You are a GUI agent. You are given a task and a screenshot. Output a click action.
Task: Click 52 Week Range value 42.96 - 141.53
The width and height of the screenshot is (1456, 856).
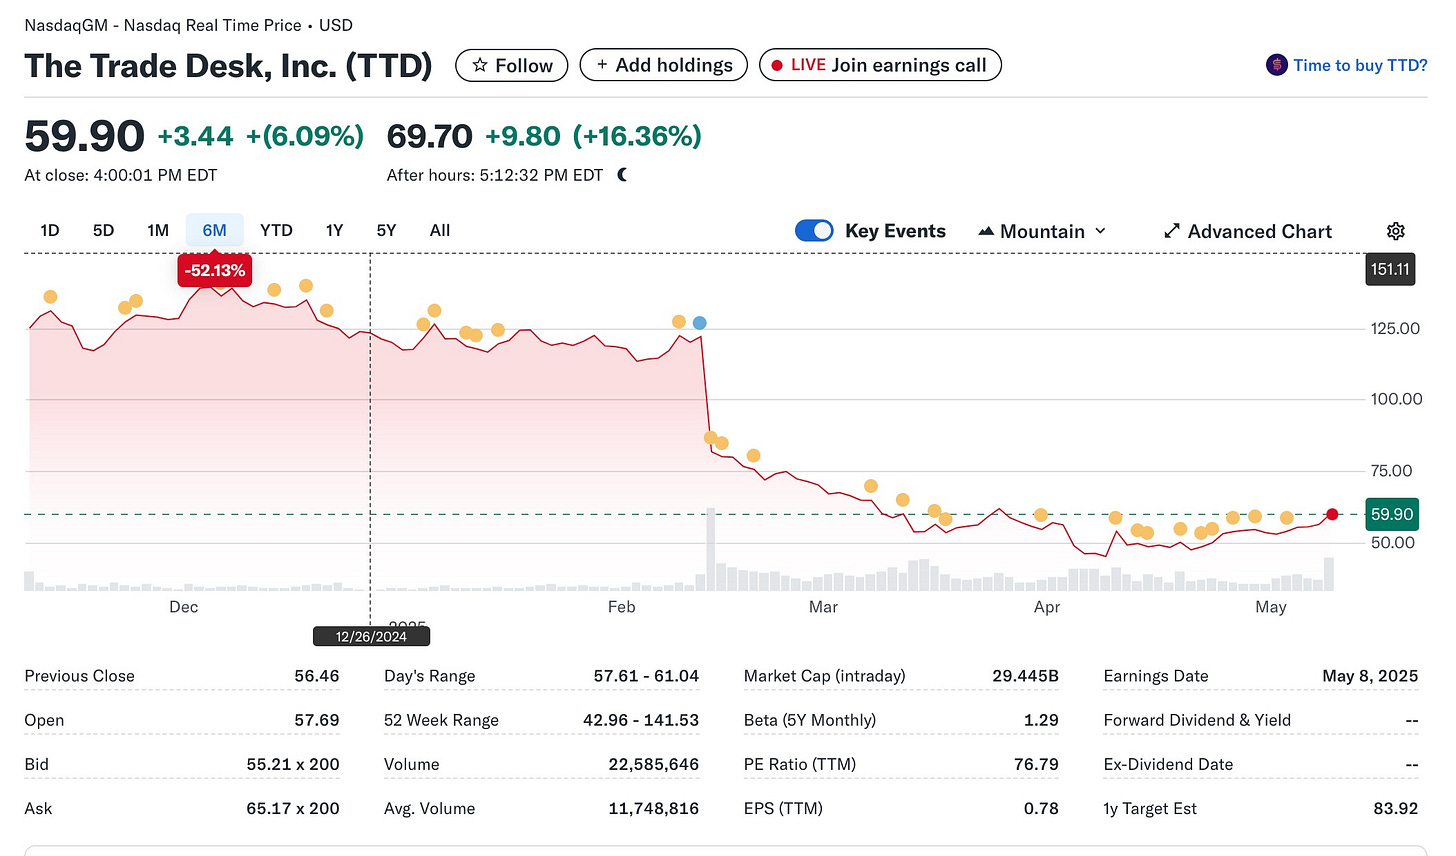pyautogui.click(x=641, y=720)
